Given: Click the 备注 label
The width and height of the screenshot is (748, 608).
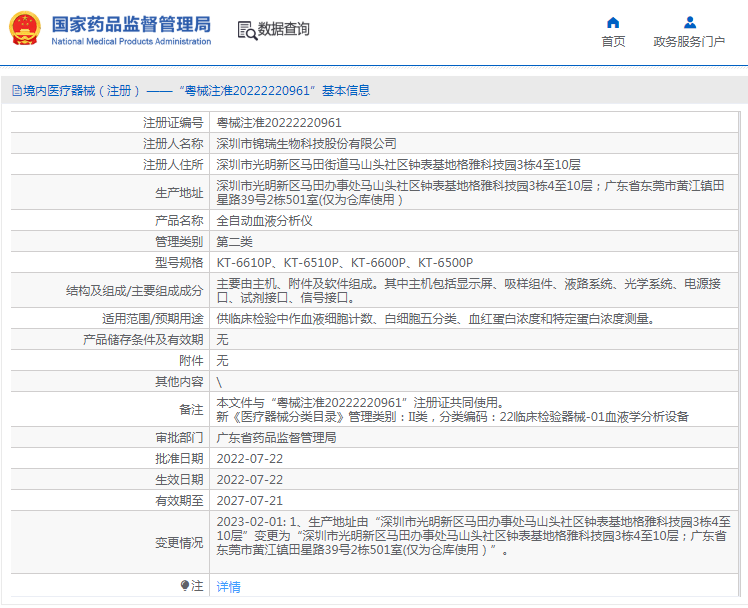Looking at the screenshot, I should coord(191,410).
